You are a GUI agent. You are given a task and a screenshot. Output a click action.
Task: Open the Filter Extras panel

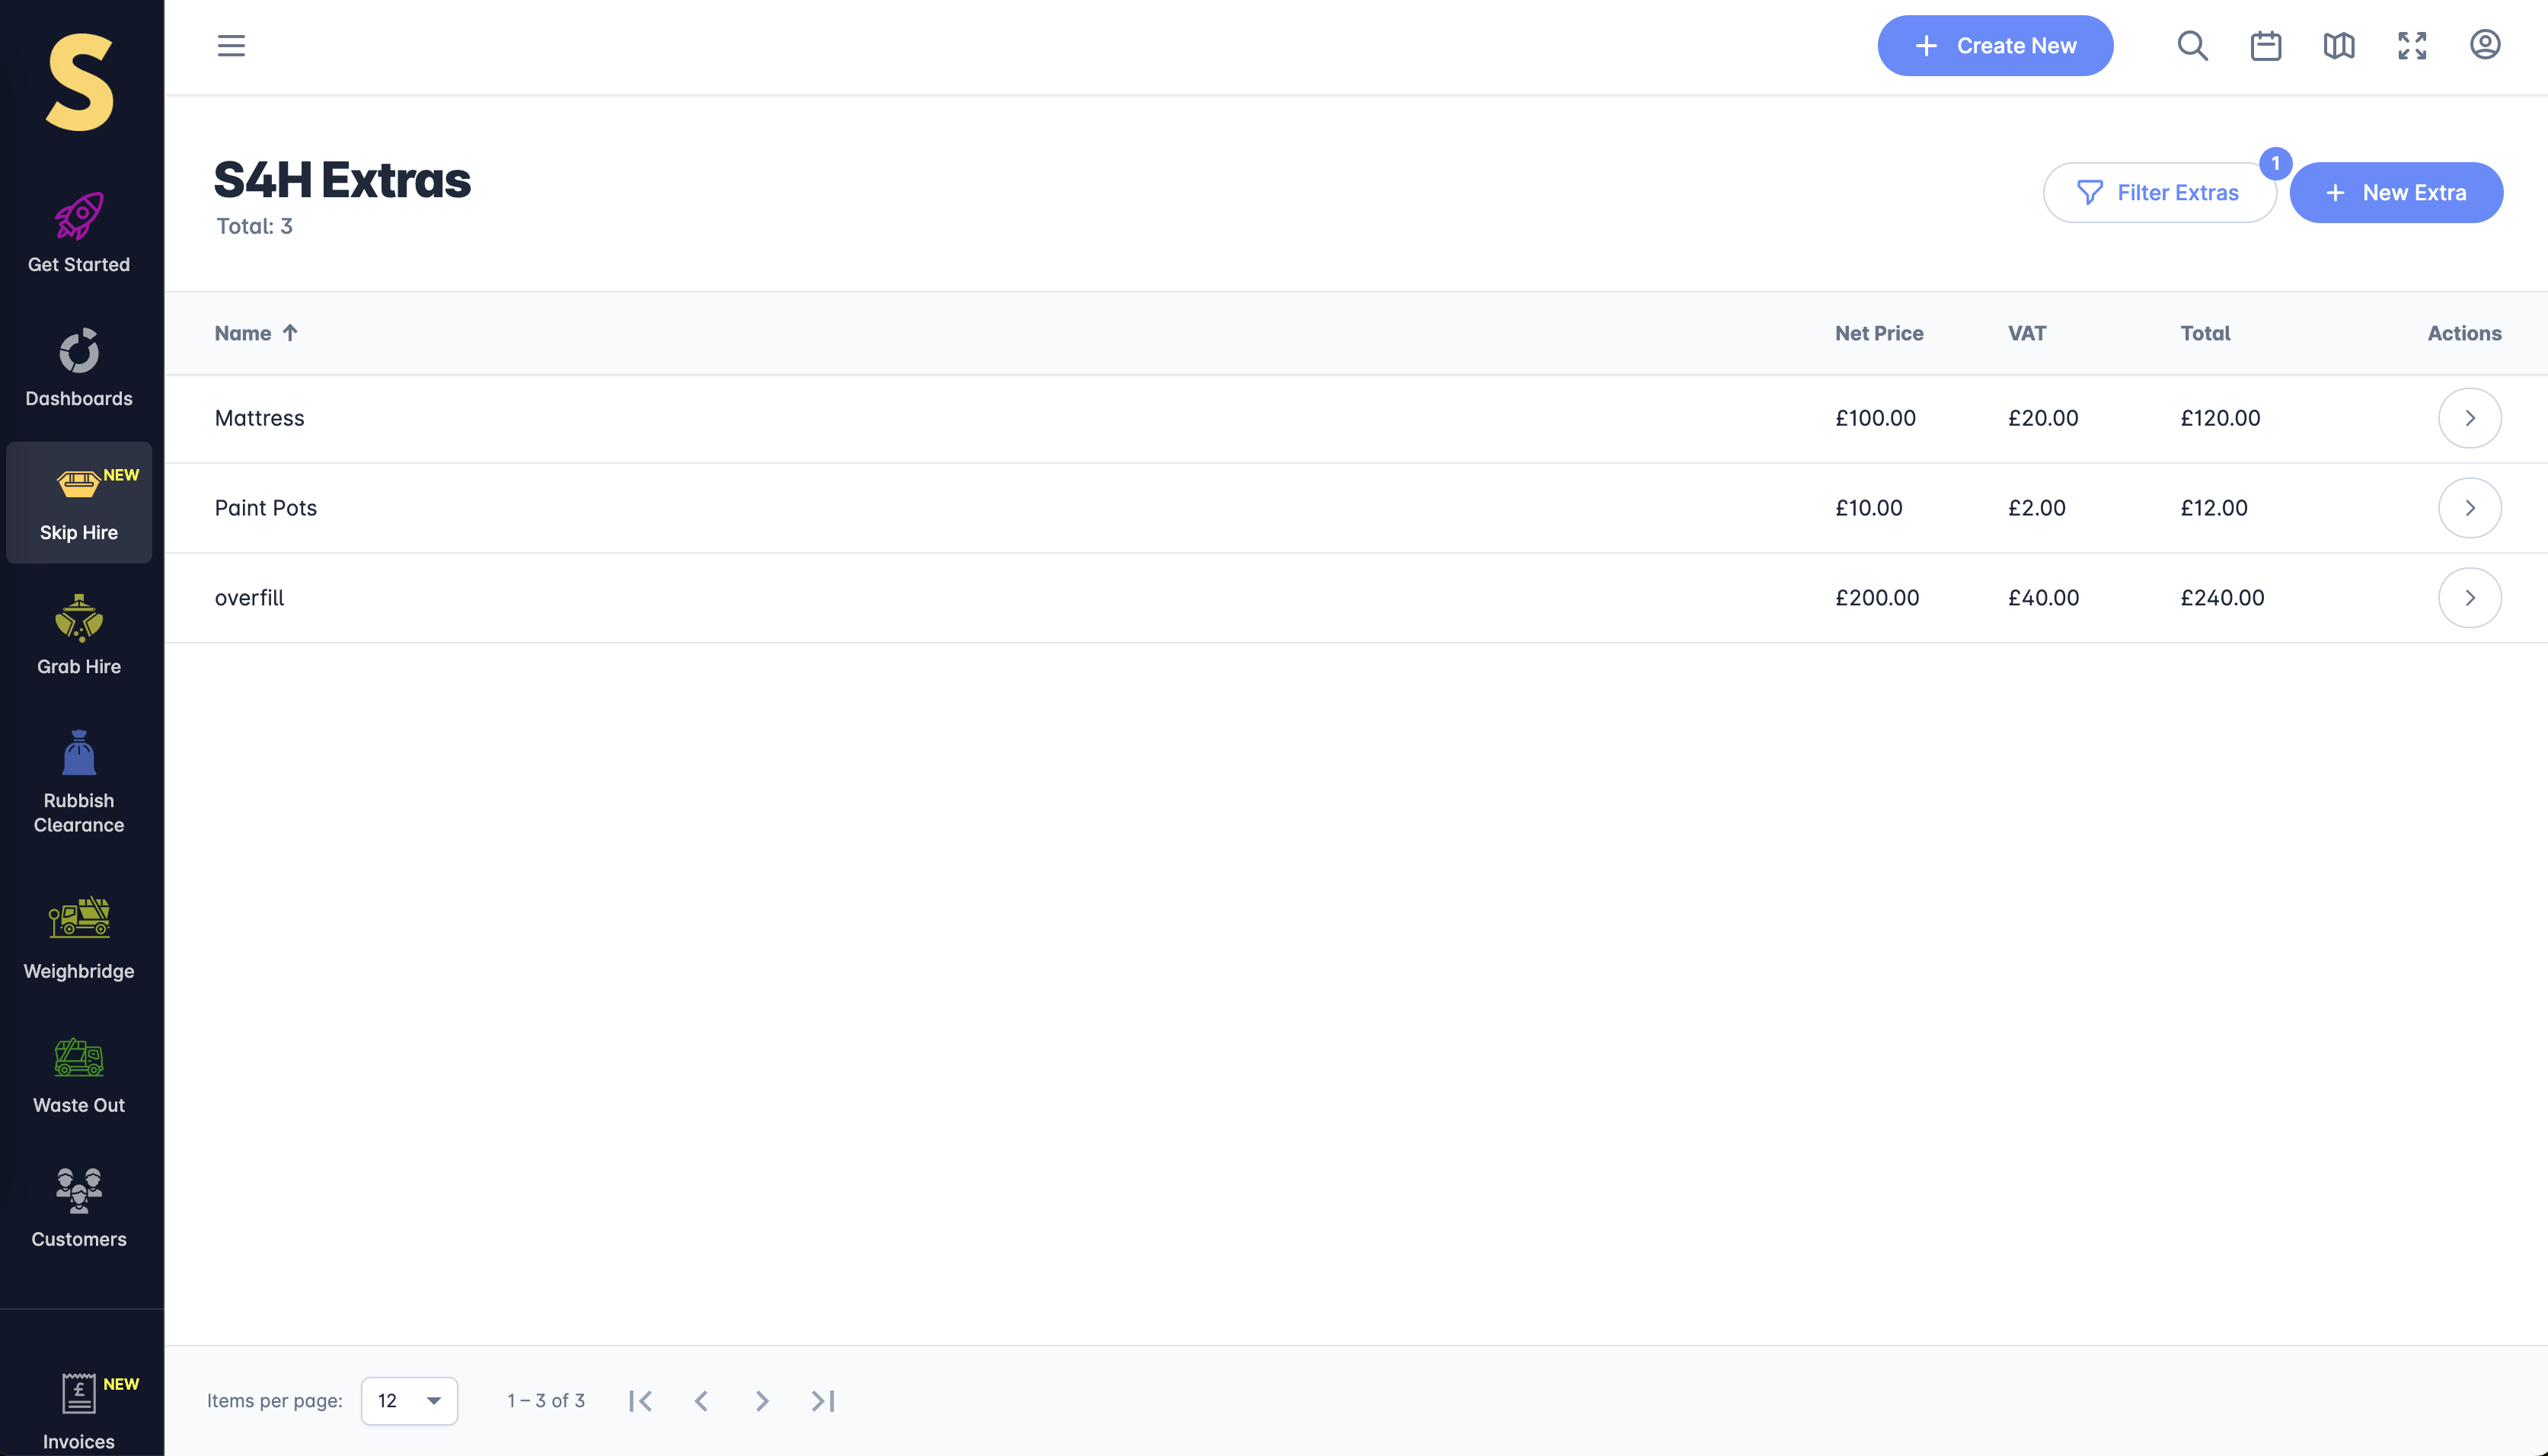(x=2159, y=193)
